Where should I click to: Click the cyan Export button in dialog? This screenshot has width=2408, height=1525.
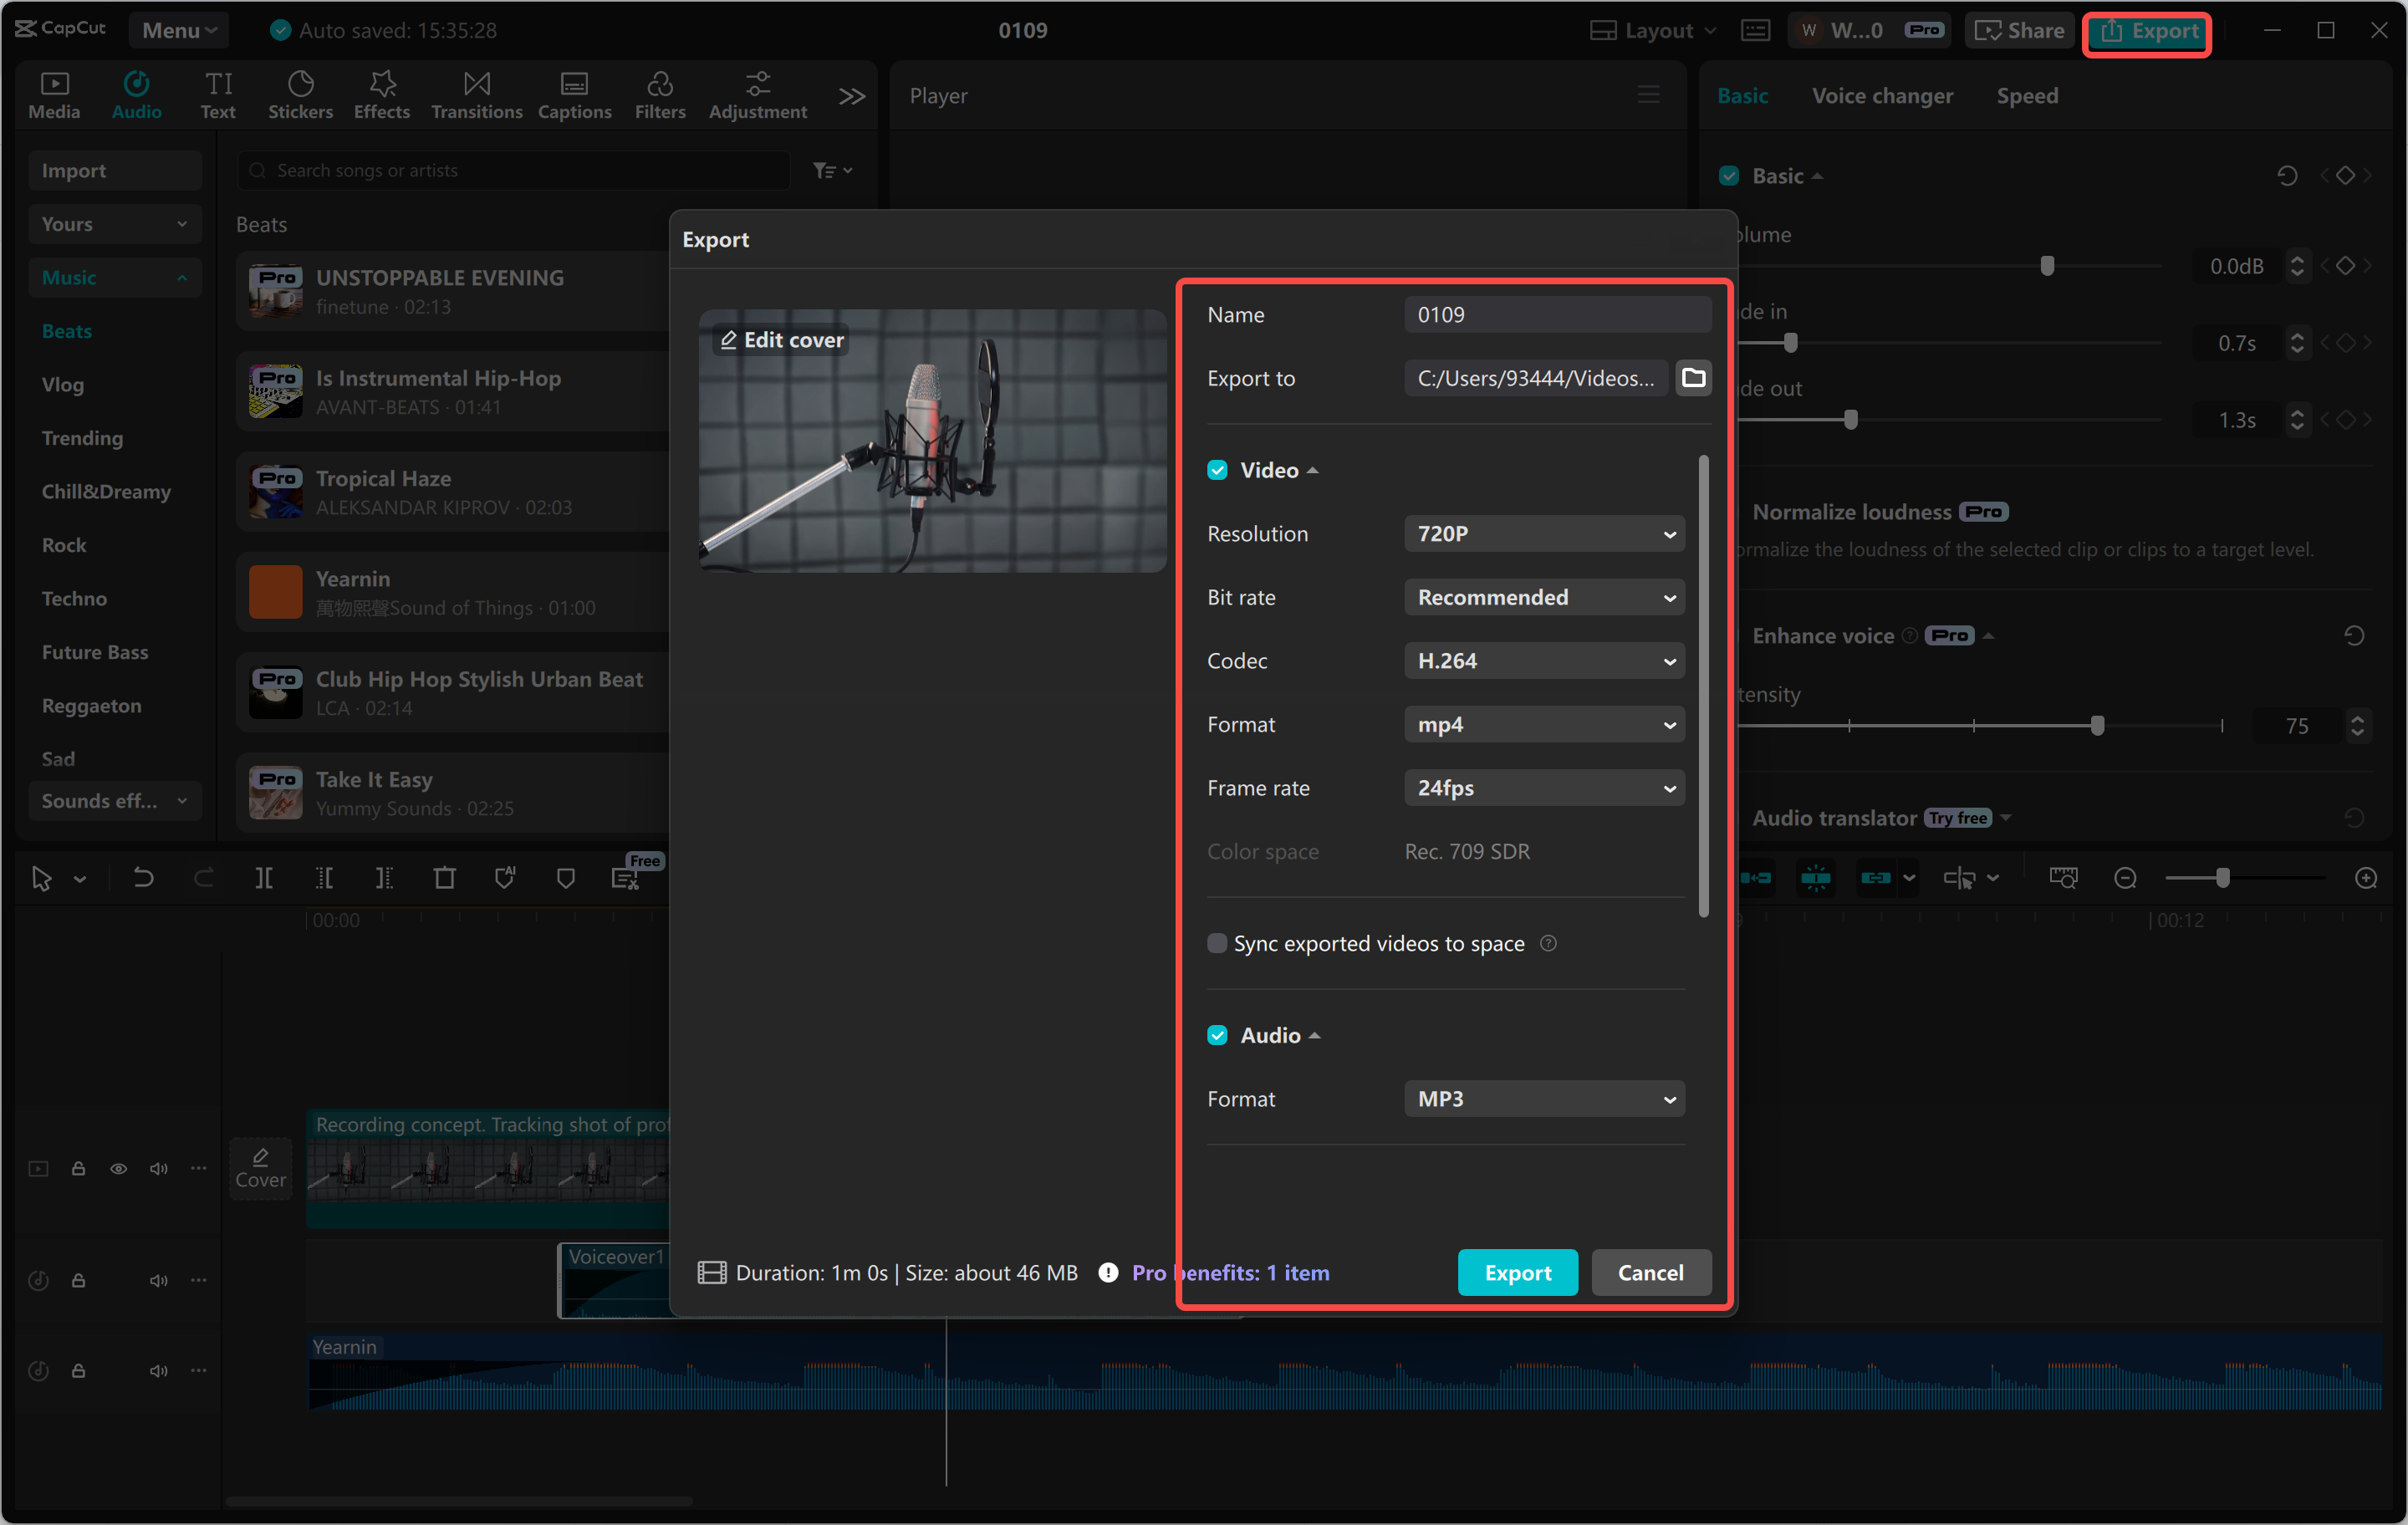click(x=1517, y=1272)
